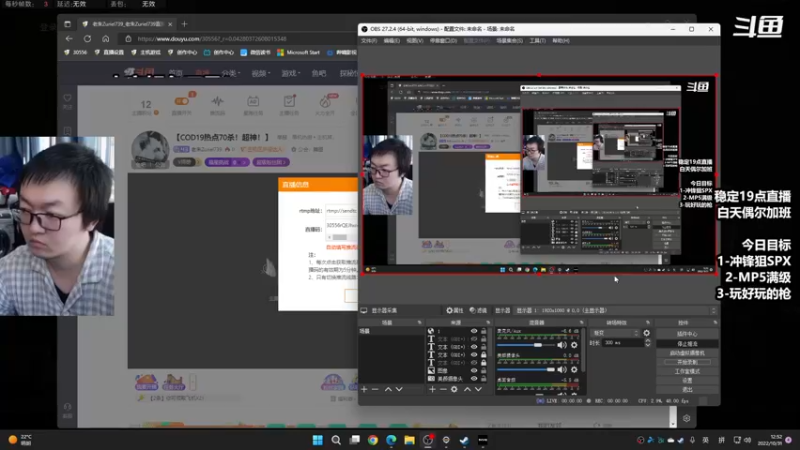Toggle lock on 图像 image source
This screenshot has width=800, height=450.
pyautogui.click(x=483, y=370)
